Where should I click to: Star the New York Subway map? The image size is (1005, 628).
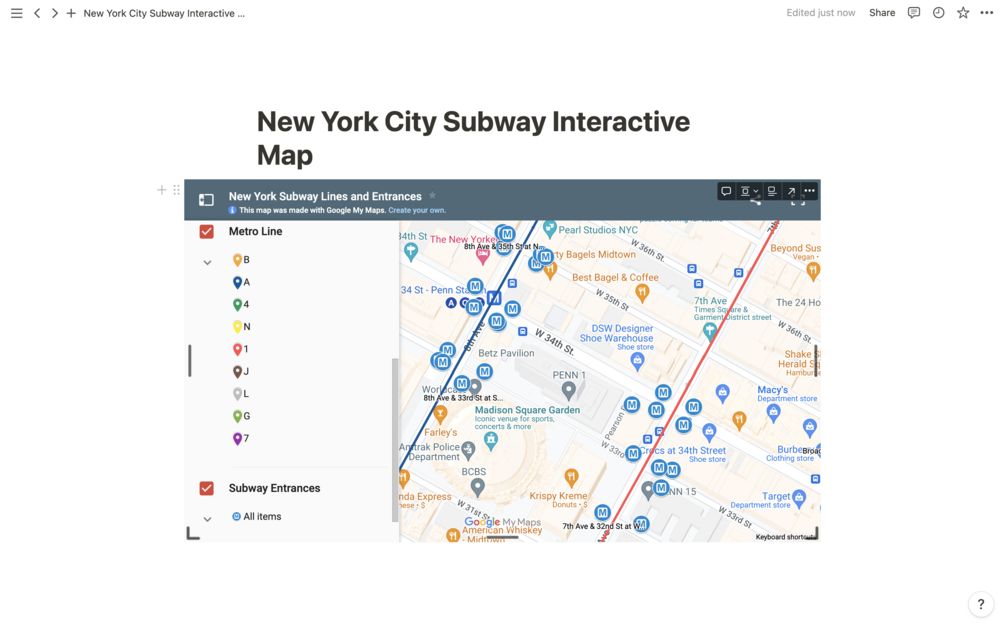pyautogui.click(x=432, y=195)
